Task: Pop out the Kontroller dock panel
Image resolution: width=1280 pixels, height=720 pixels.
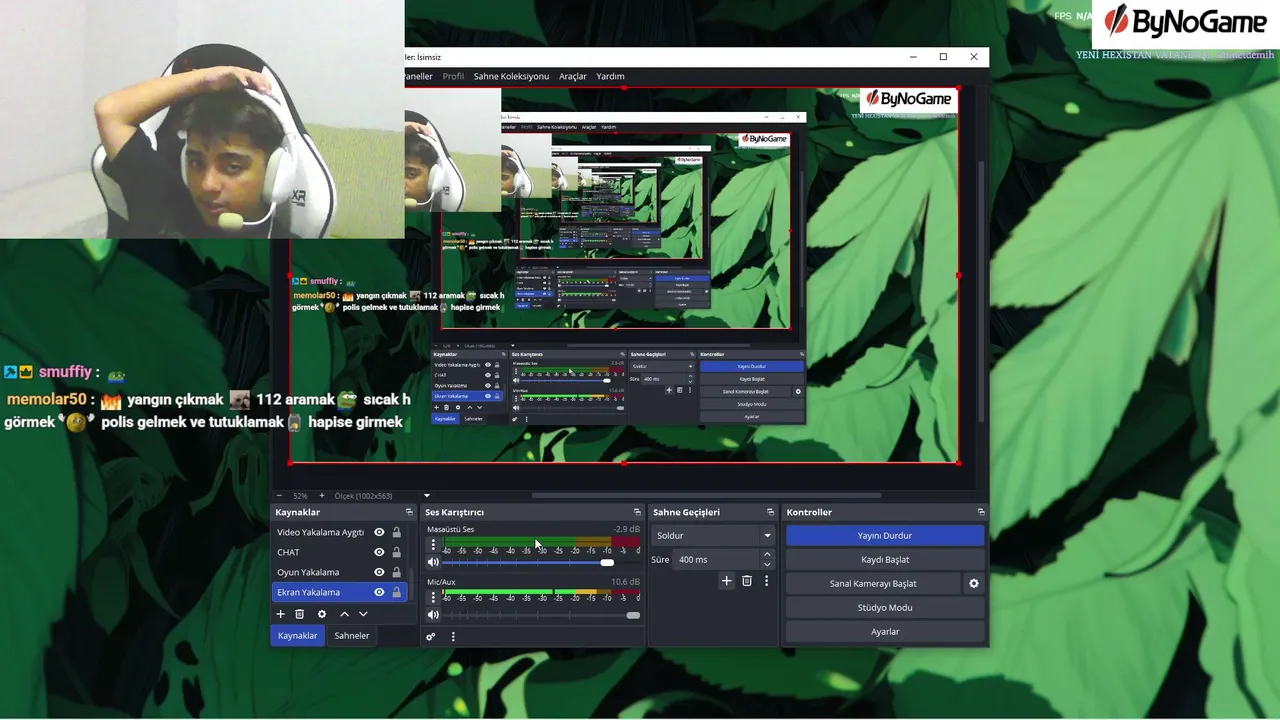Action: [981, 512]
